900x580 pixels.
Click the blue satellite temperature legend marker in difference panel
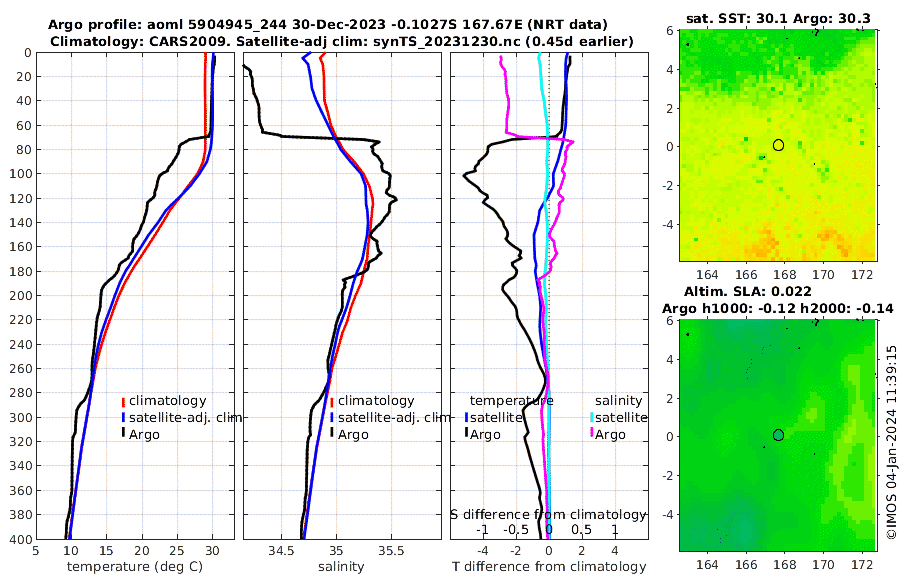point(467,417)
